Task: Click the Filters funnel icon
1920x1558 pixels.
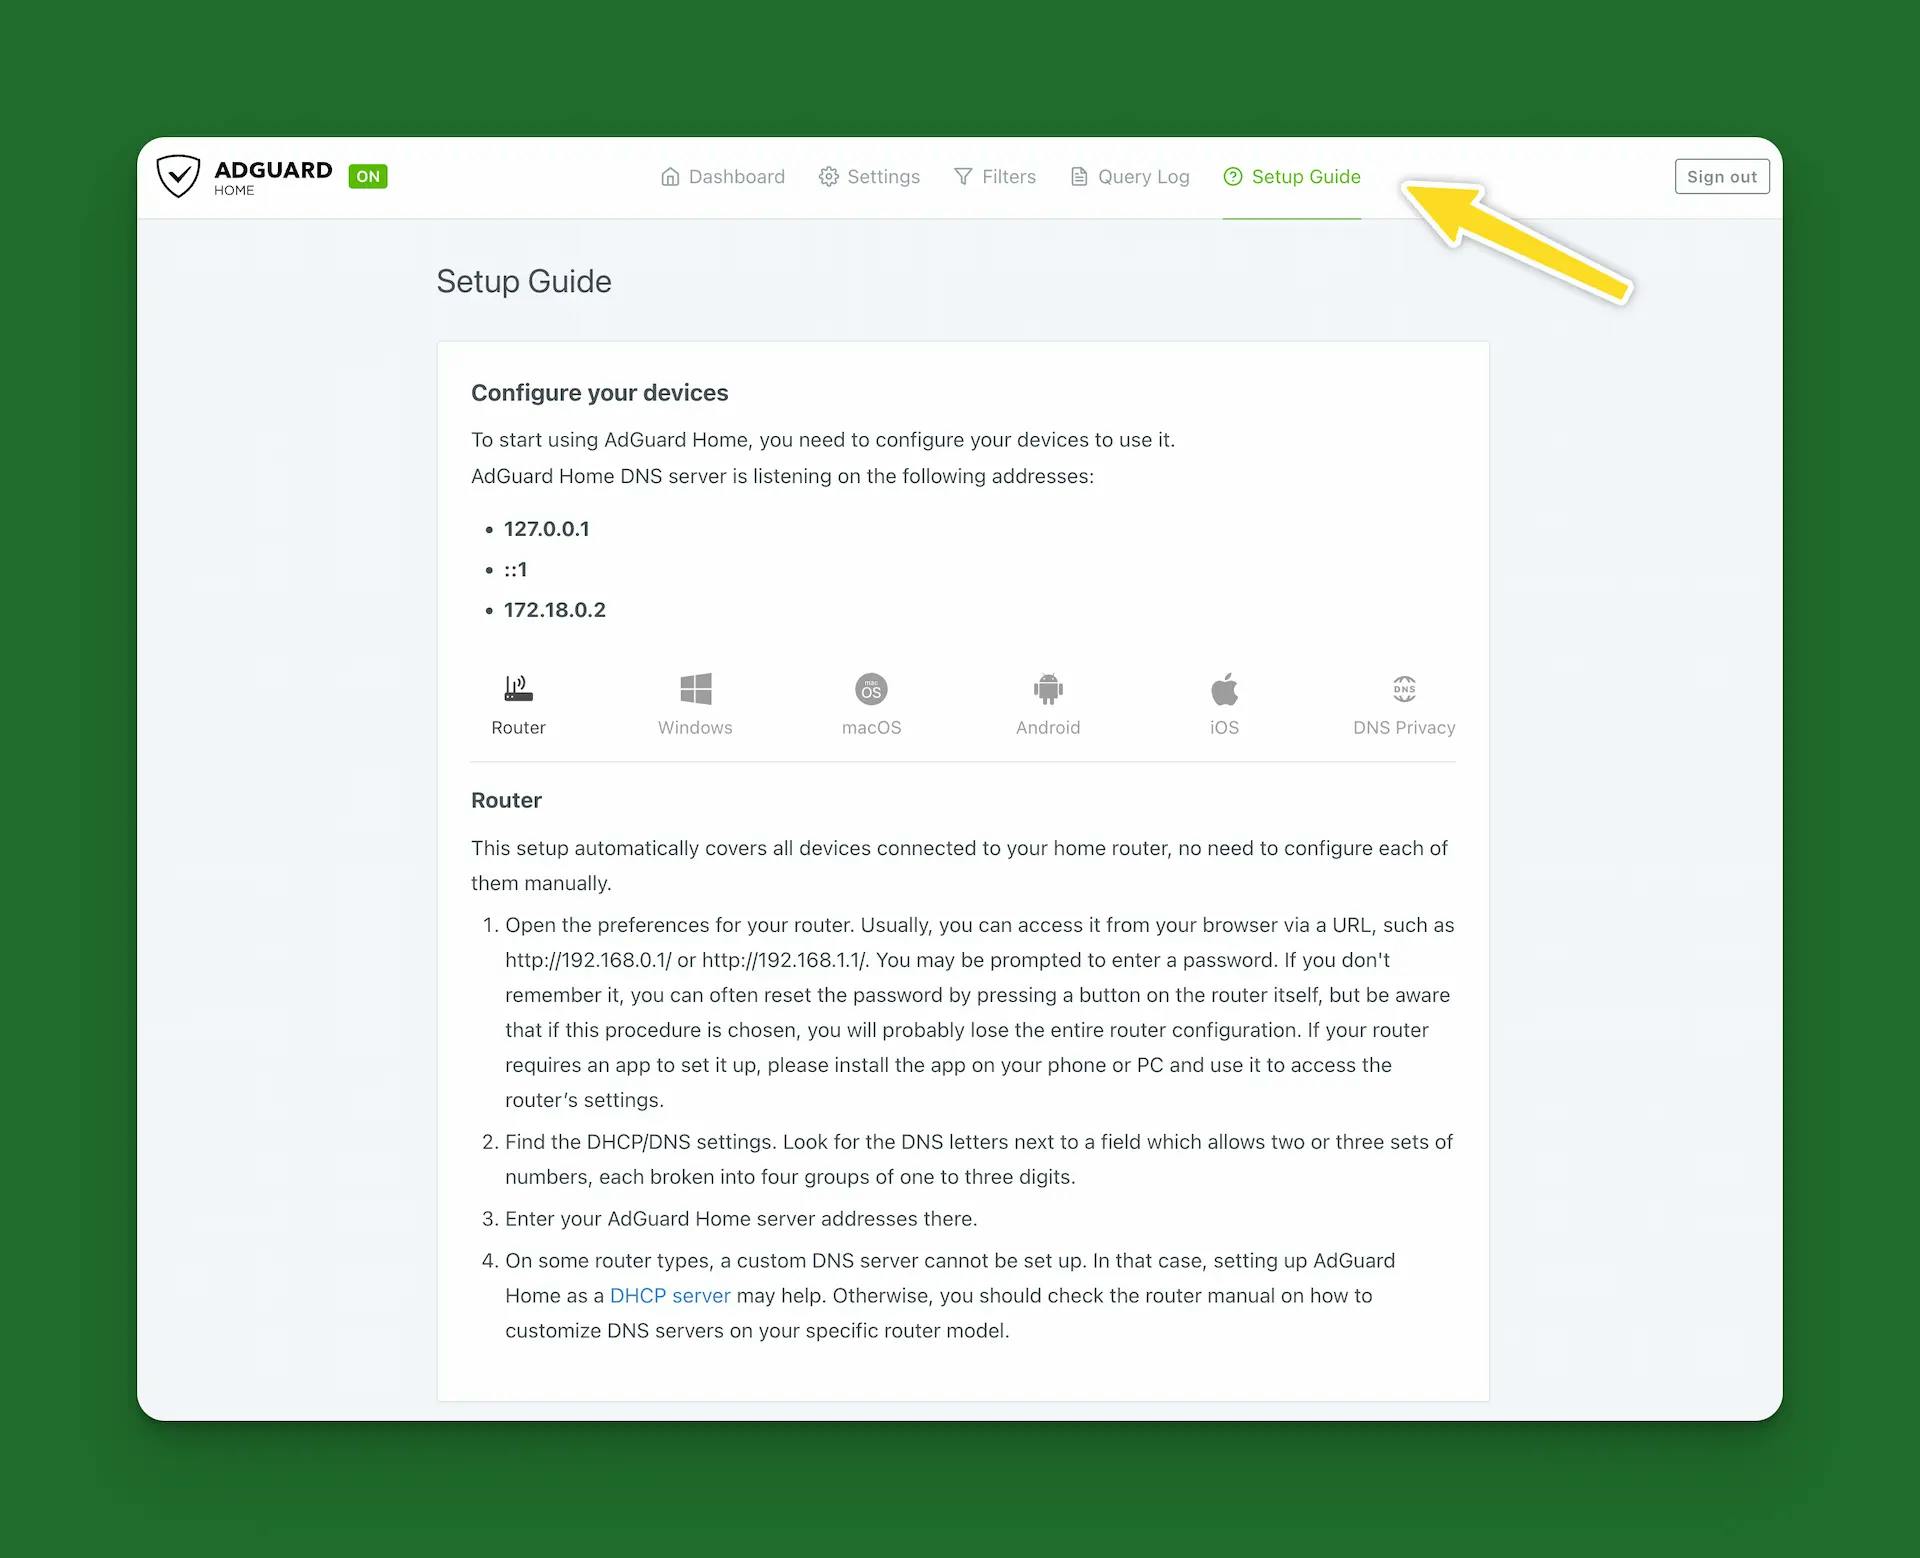Action: pos(963,177)
